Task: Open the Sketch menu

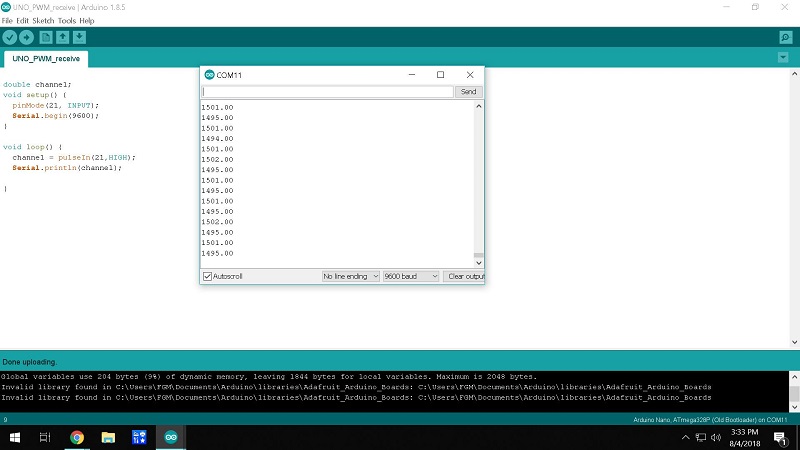Action: [43, 20]
